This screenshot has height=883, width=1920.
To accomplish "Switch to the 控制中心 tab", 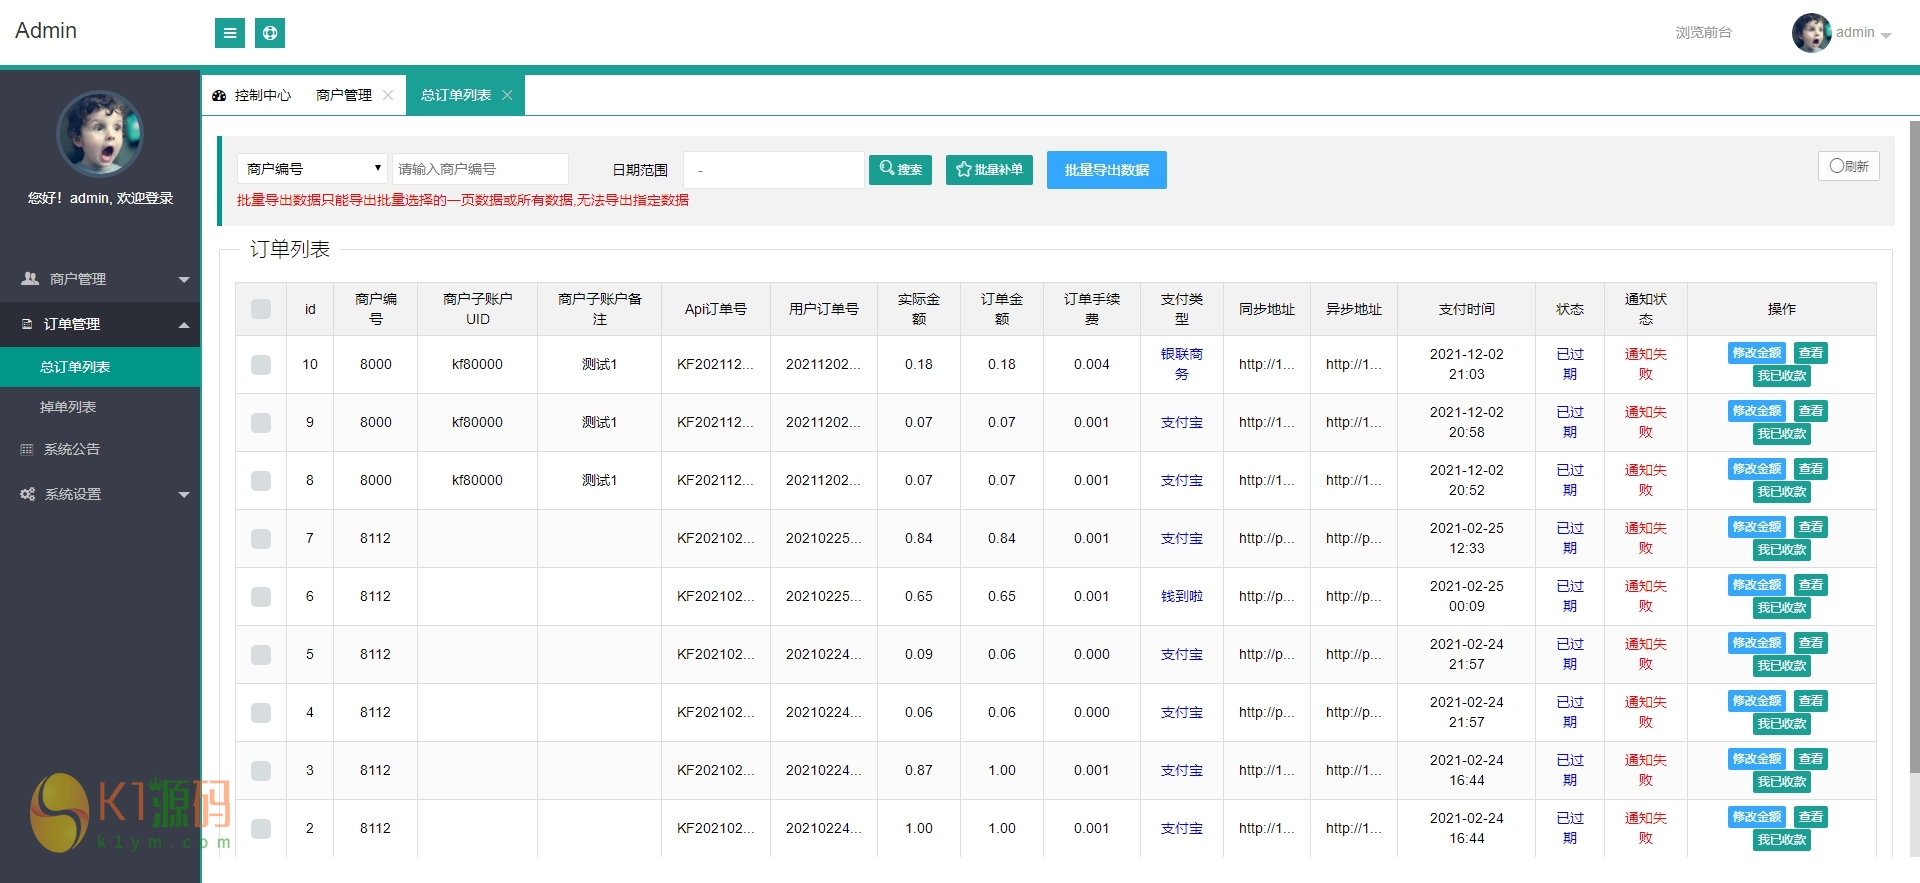I will click(x=252, y=95).
